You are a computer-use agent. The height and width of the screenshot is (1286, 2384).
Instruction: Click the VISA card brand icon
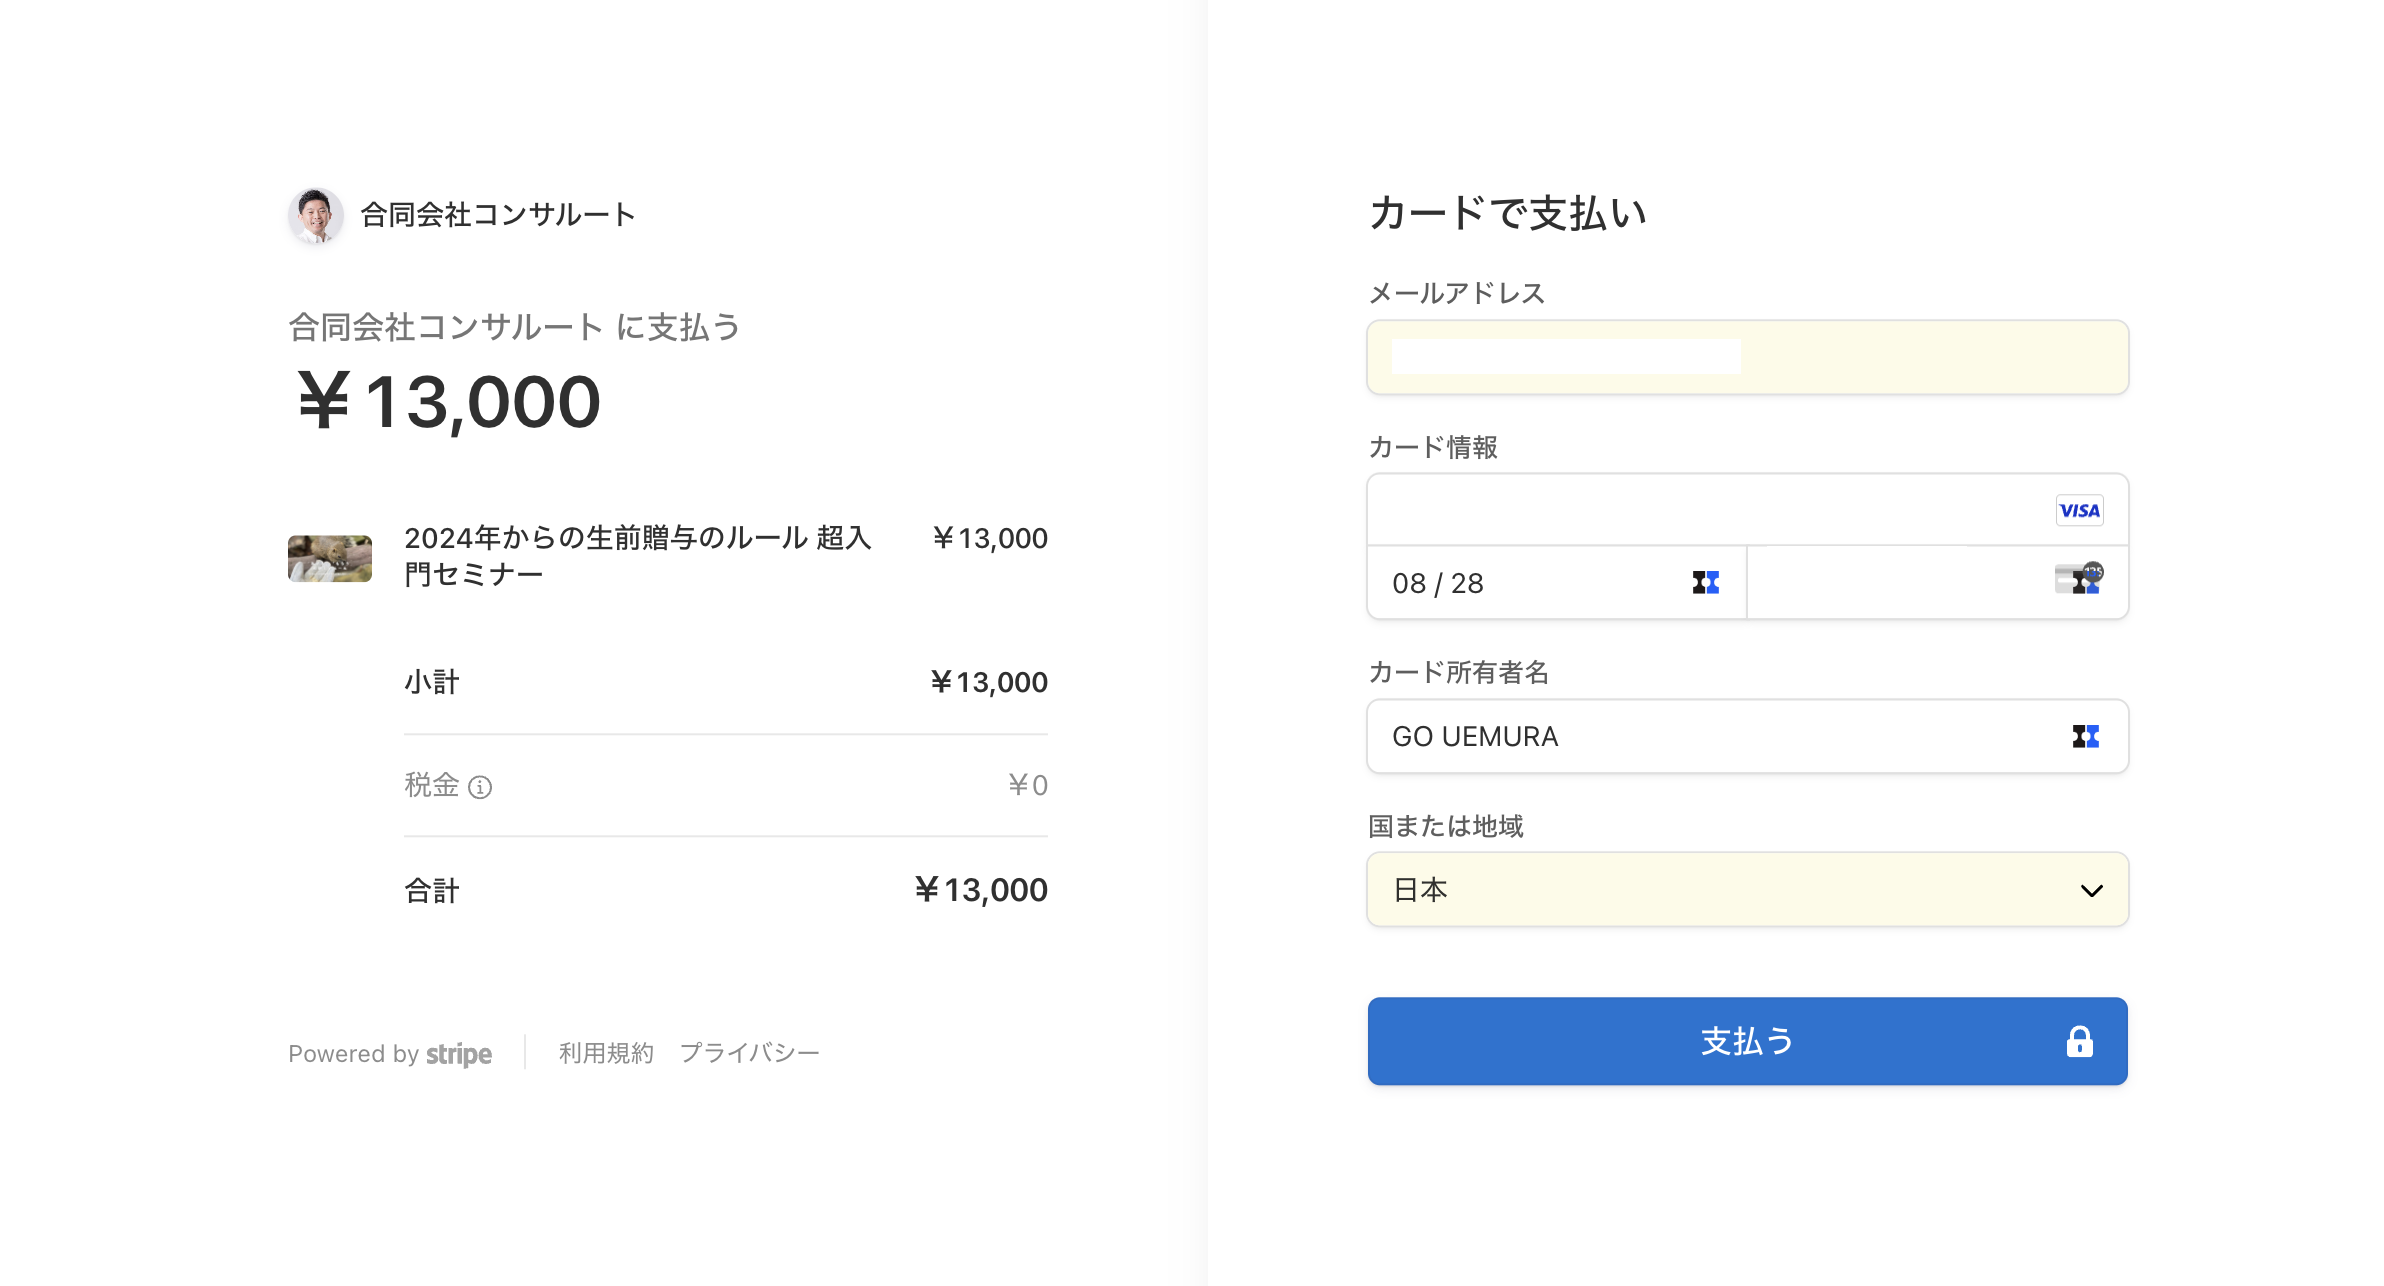2079,510
